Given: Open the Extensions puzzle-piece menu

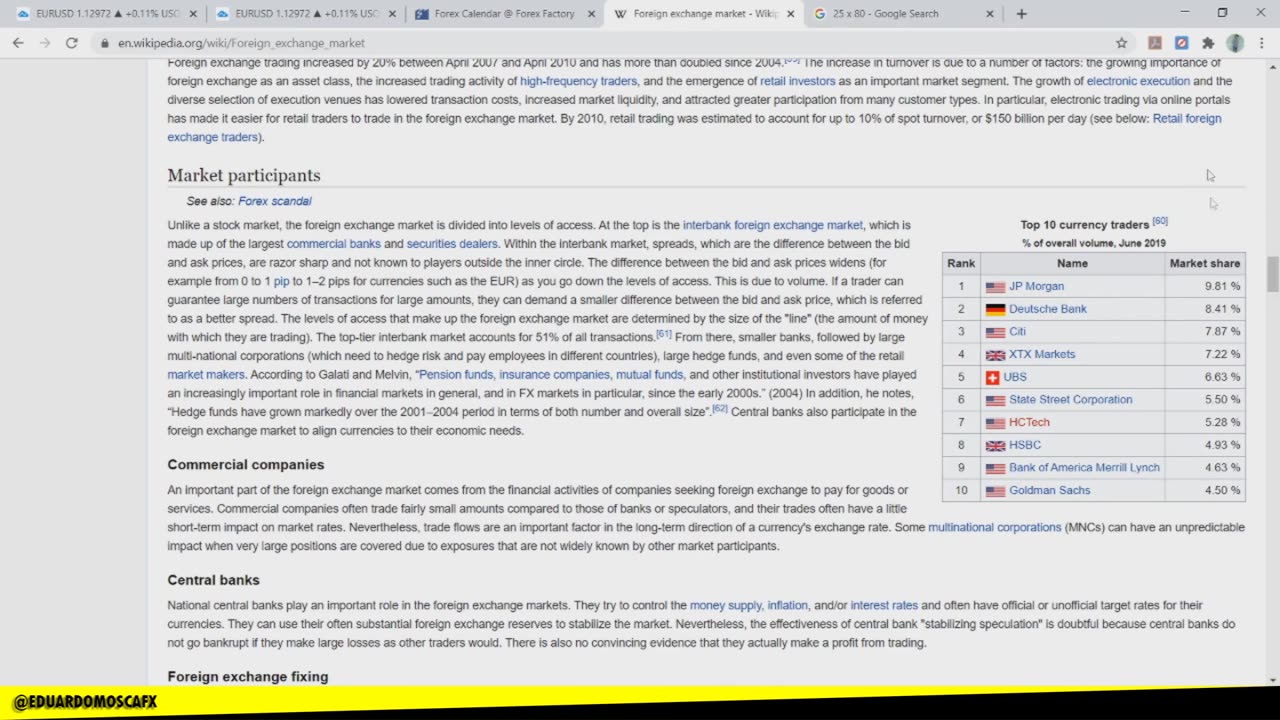Looking at the screenshot, I should [1208, 43].
